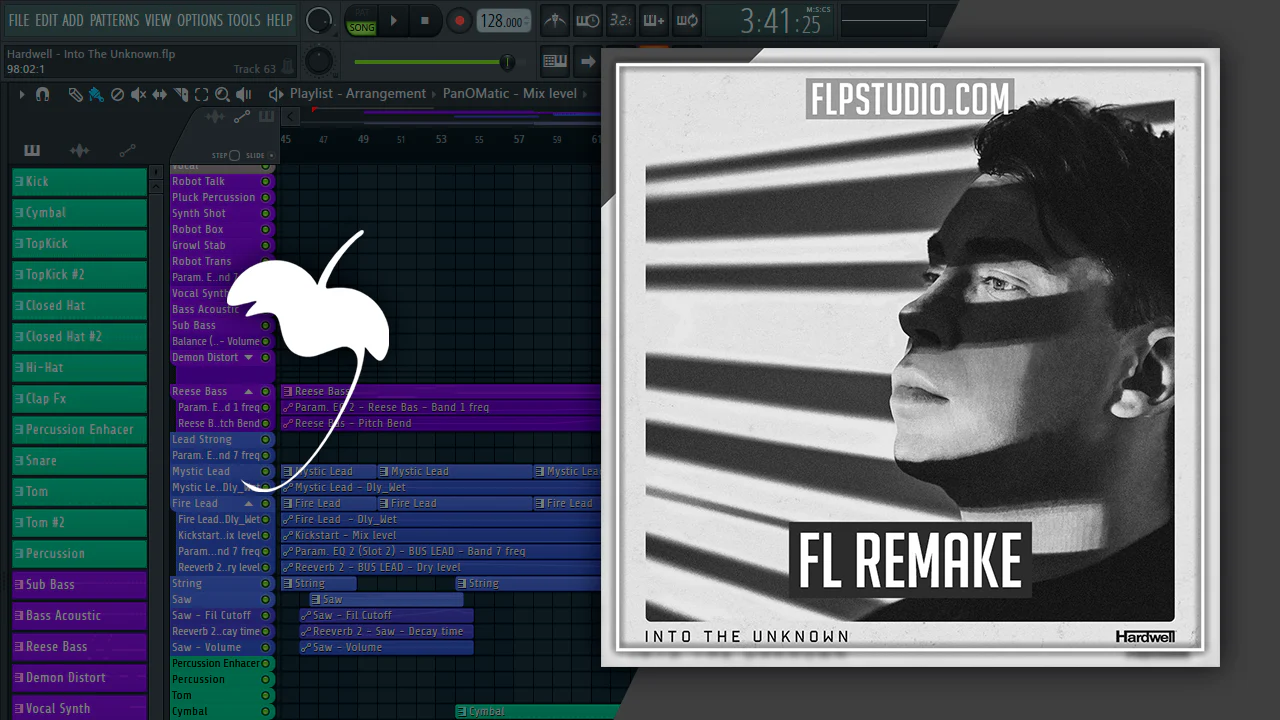Click the master pitch knob
This screenshot has height=720, width=1280.
[x=319, y=61]
